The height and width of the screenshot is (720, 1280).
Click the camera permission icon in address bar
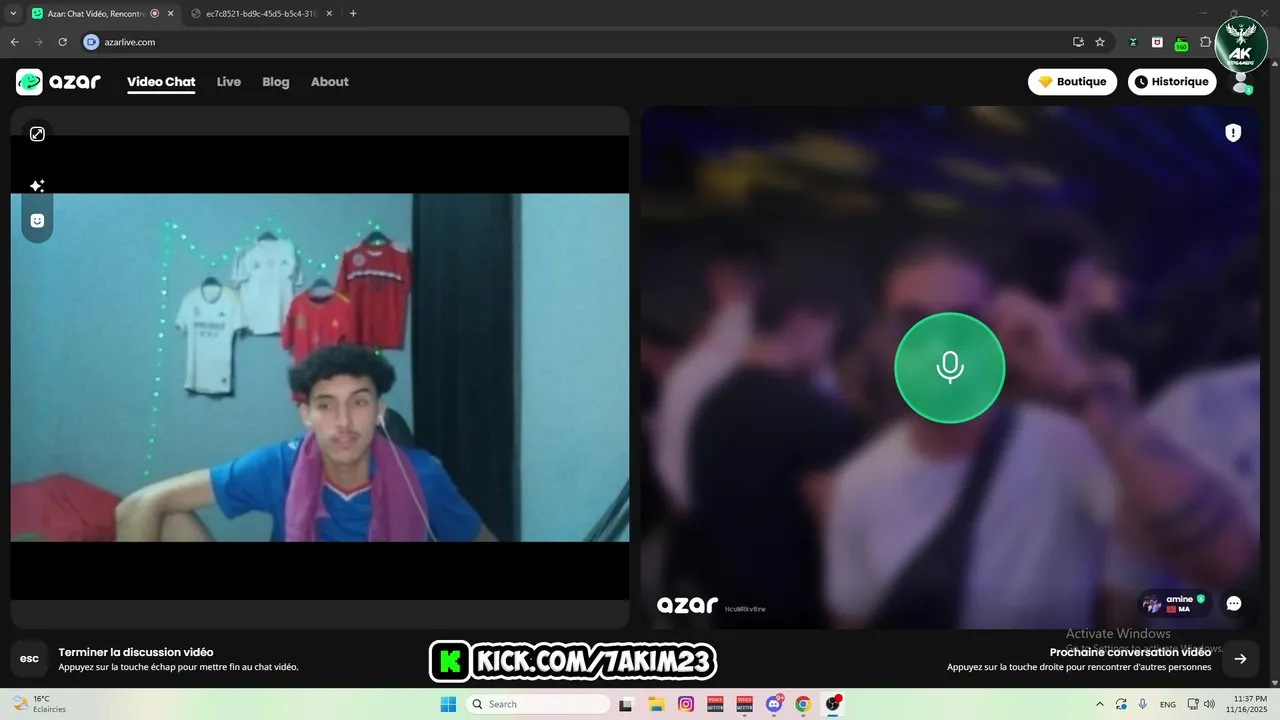click(91, 42)
